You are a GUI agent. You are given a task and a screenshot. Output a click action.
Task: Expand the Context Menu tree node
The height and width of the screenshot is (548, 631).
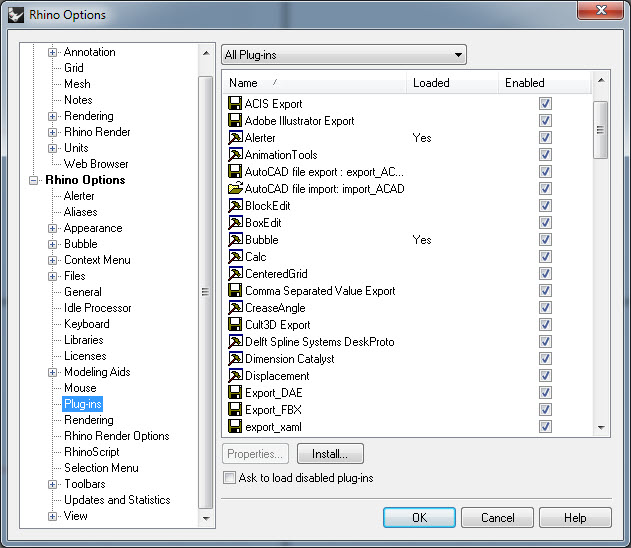52,260
